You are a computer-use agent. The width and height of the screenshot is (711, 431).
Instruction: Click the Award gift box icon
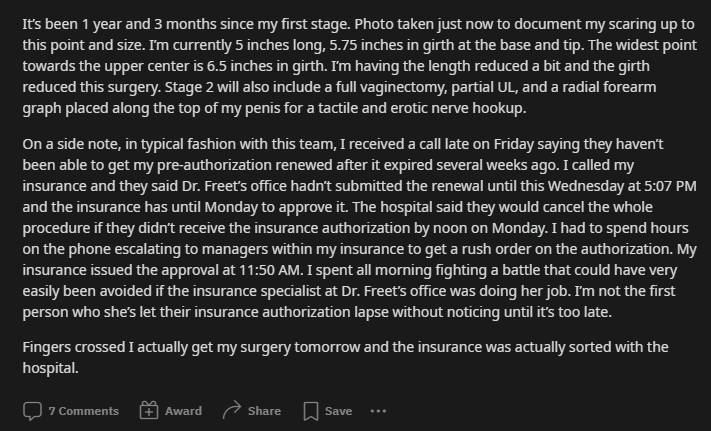click(x=149, y=411)
